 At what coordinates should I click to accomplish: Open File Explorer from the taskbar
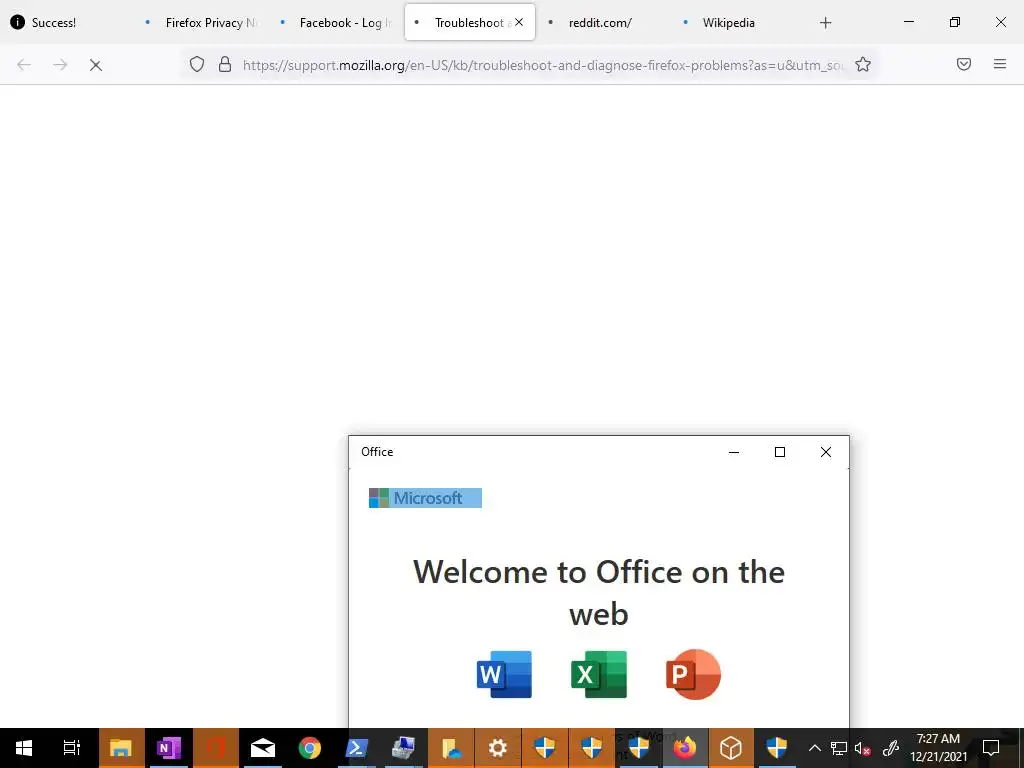pos(121,748)
